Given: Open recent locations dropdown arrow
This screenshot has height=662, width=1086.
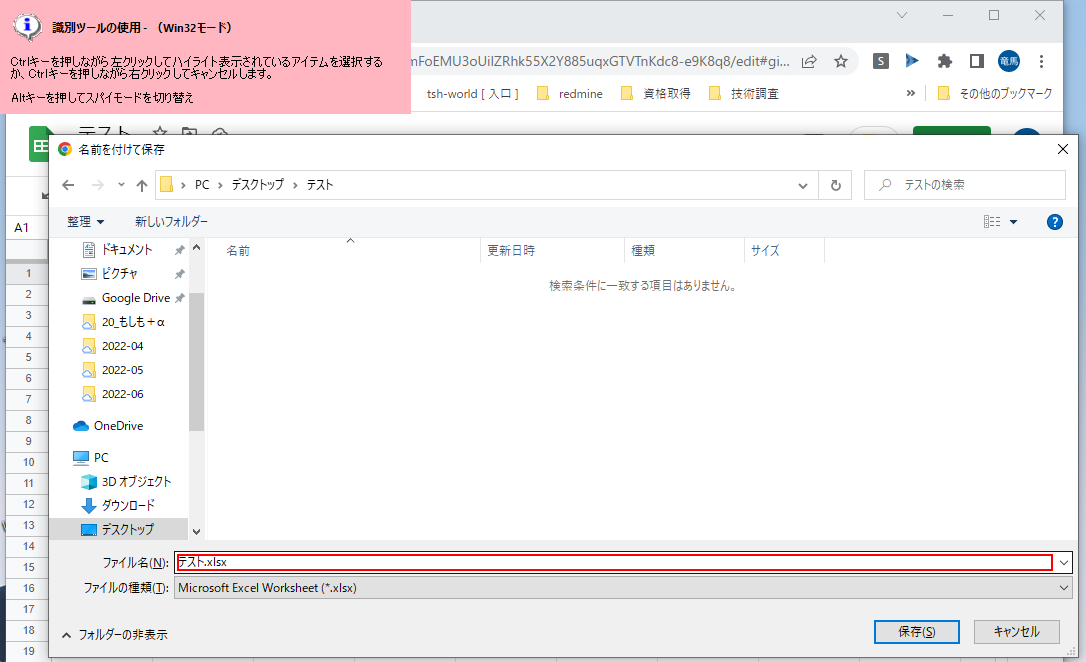Looking at the screenshot, I should click(121, 185).
